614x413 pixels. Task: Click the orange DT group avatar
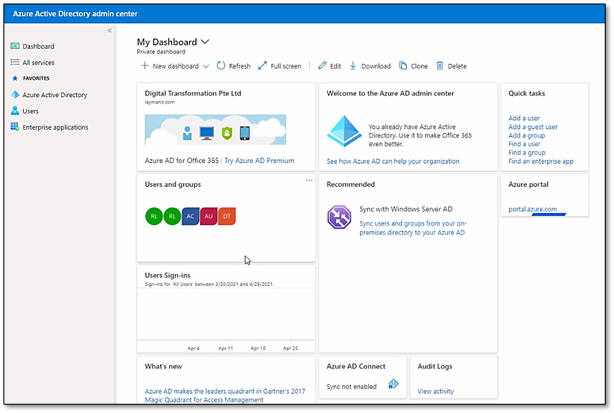227,216
